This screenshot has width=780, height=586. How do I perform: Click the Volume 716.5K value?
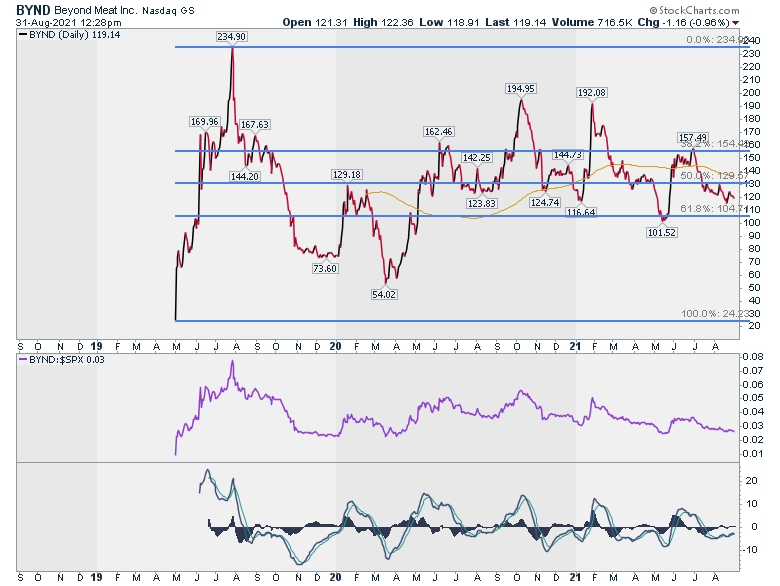point(592,22)
